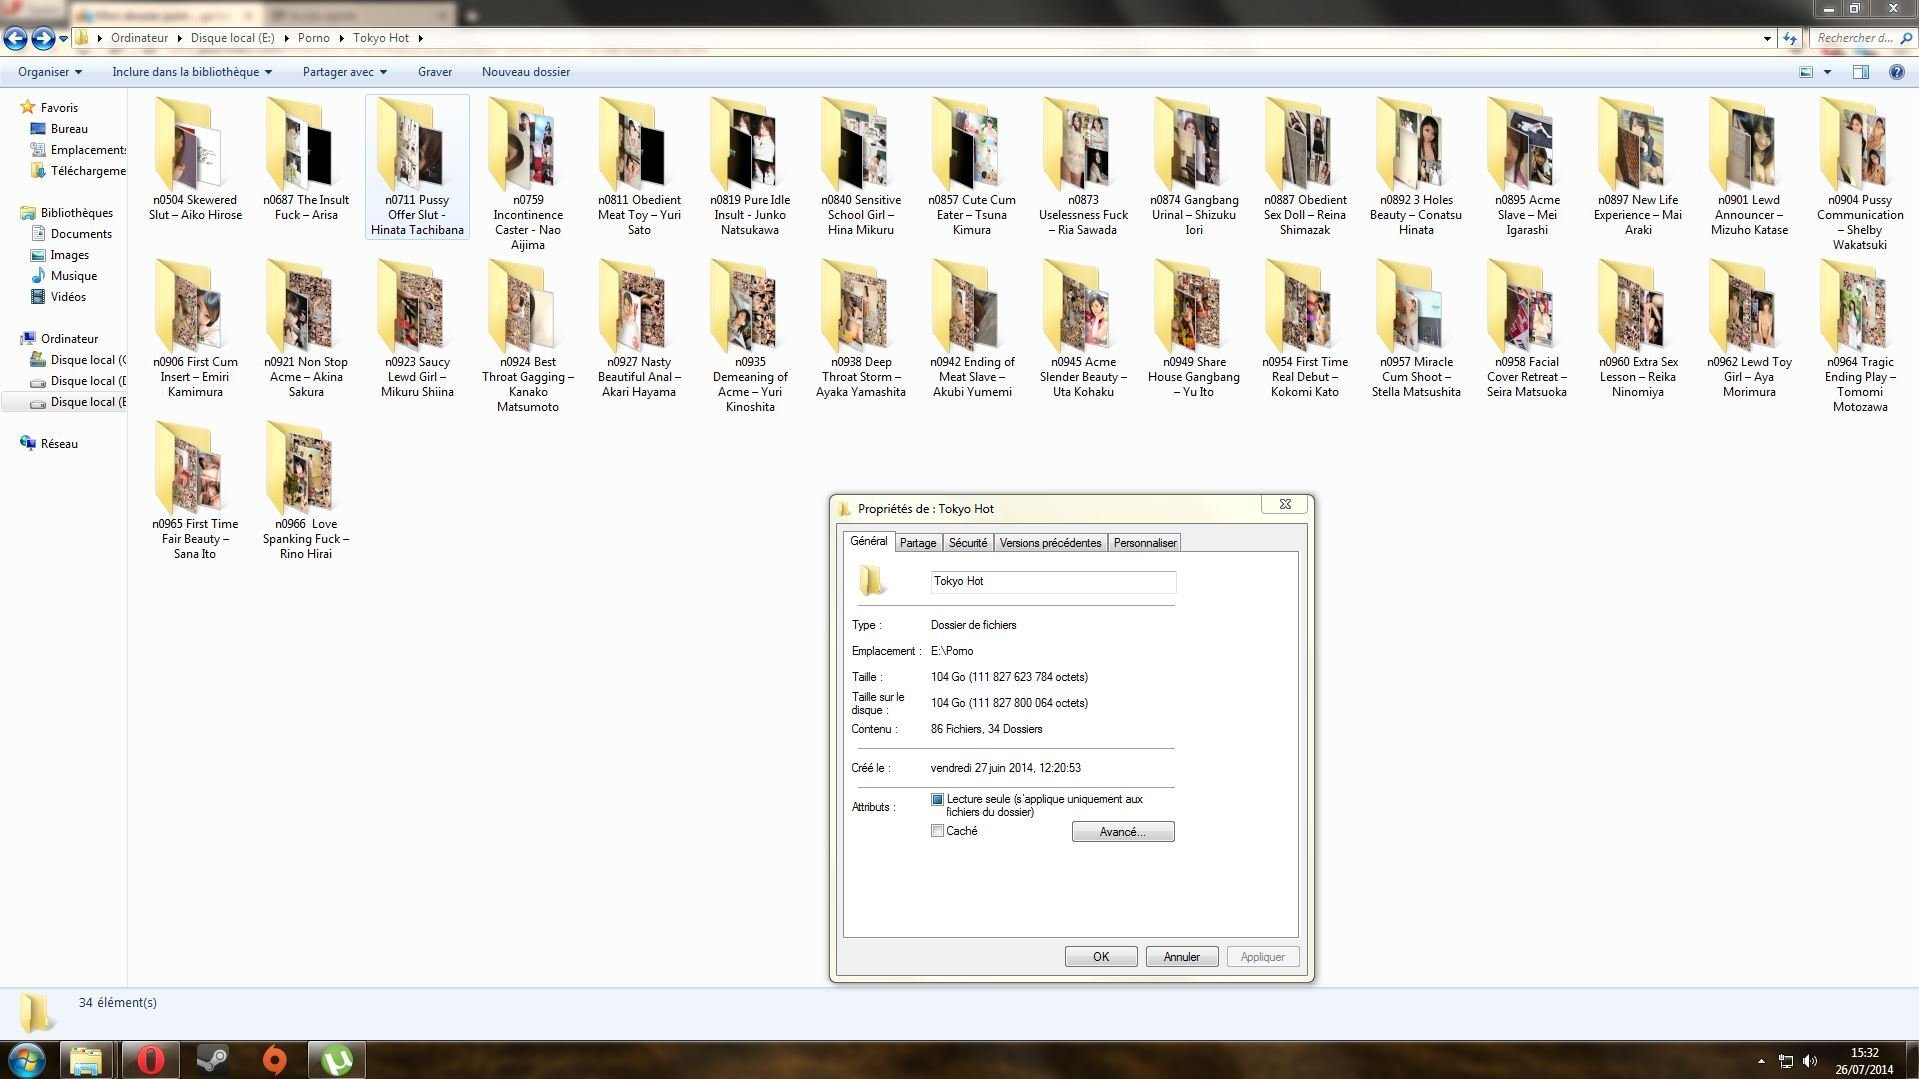Expand Inclure dans la bibliothèque dropdown
1919x1079 pixels.
[191, 72]
